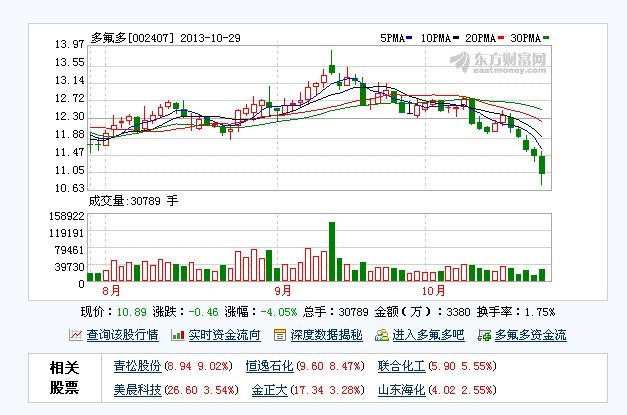Image resolution: width=627 pixels, height=415 pixels.
Task: Open related stock 美晨科技
Action: [x=138, y=389]
